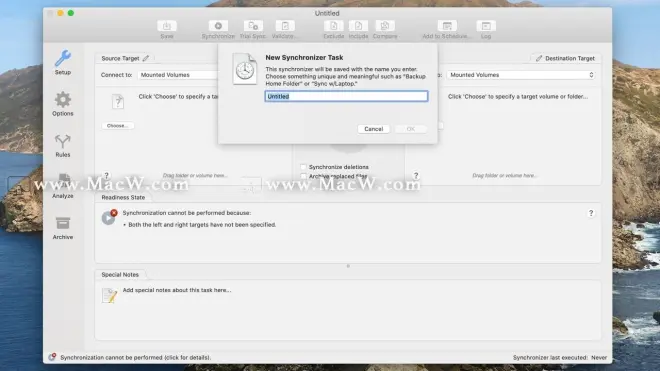Viewport: 660px width, 371px height.
Task: Click OK in New Synchronizer Task dialog
Action: coord(411,129)
